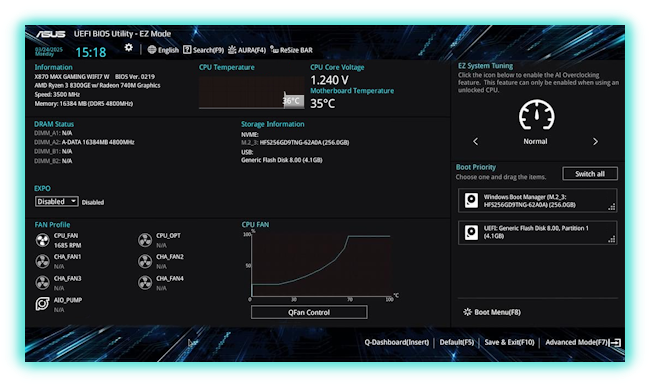
Task: Load defaults with Default(F5)
Action: [x=456, y=342]
